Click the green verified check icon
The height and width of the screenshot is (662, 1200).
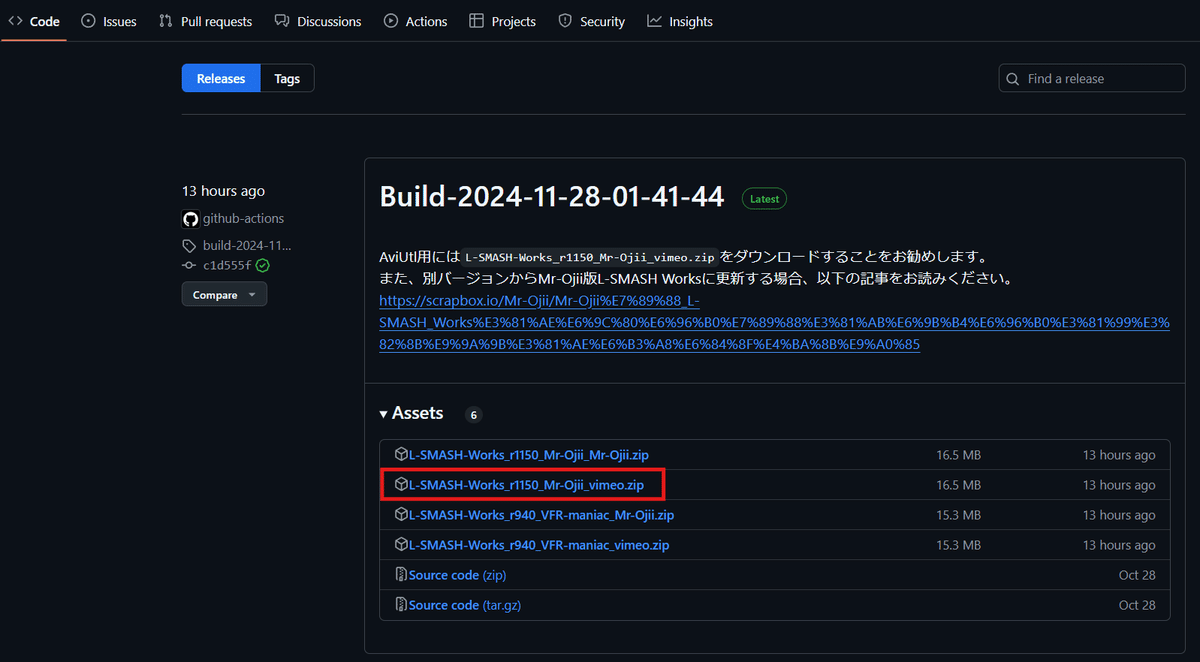click(x=262, y=266)
